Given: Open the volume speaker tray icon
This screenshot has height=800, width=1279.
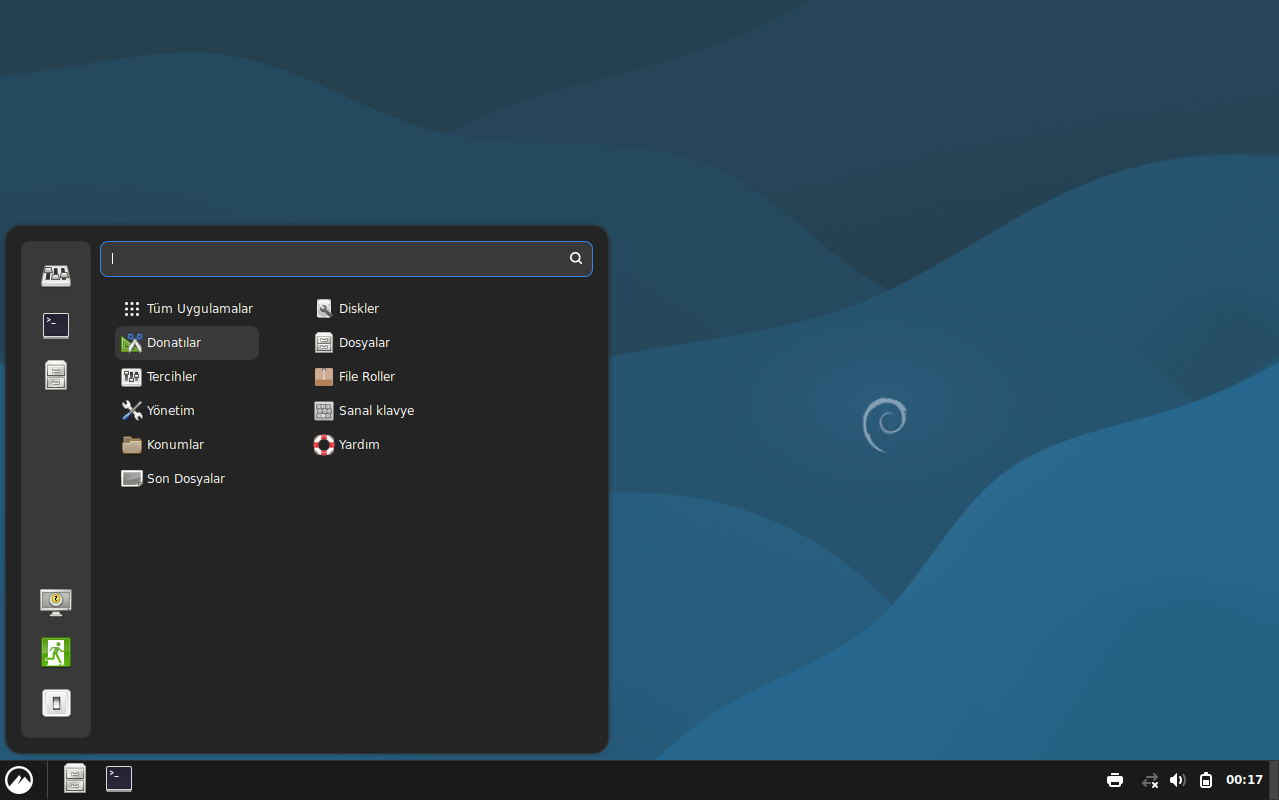Looking at the screenshot, I should tap(1178, 780).
